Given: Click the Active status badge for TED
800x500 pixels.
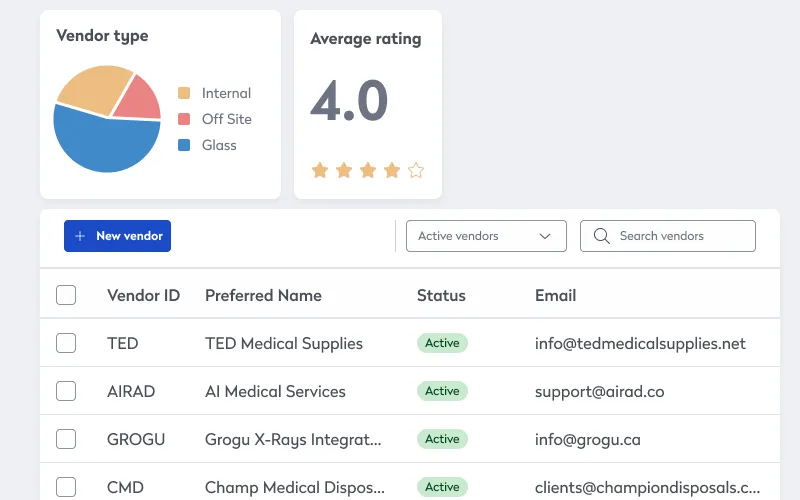Looking at the screenshot, I should tap(442, 343).
